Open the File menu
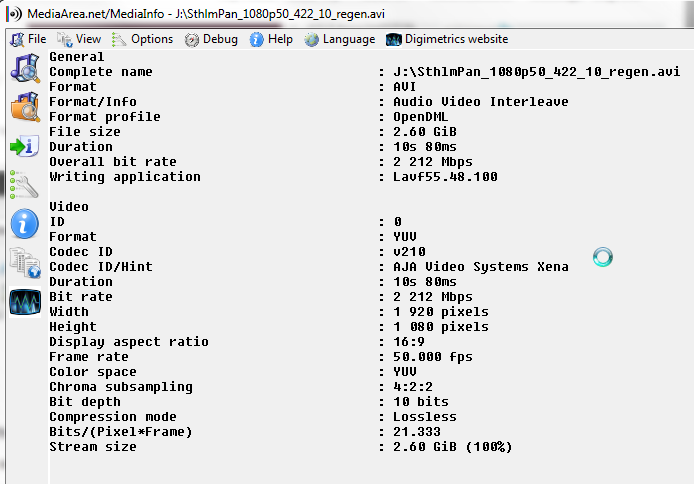 28,39
